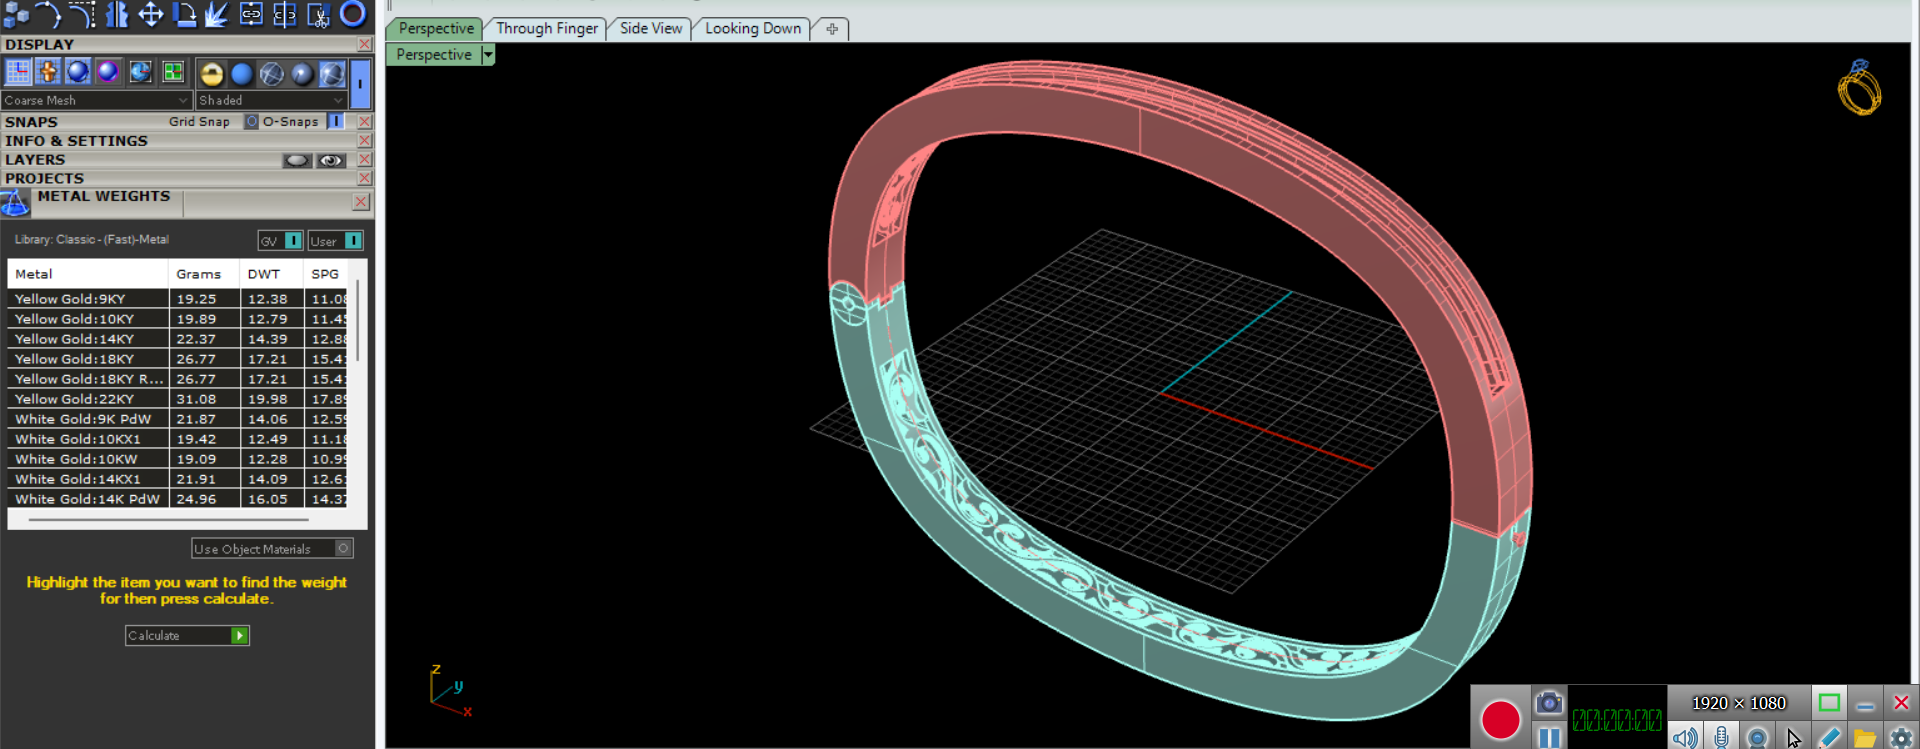Select the Explode tool in top toolbar

pyautogui.click(x=217, y=14)
